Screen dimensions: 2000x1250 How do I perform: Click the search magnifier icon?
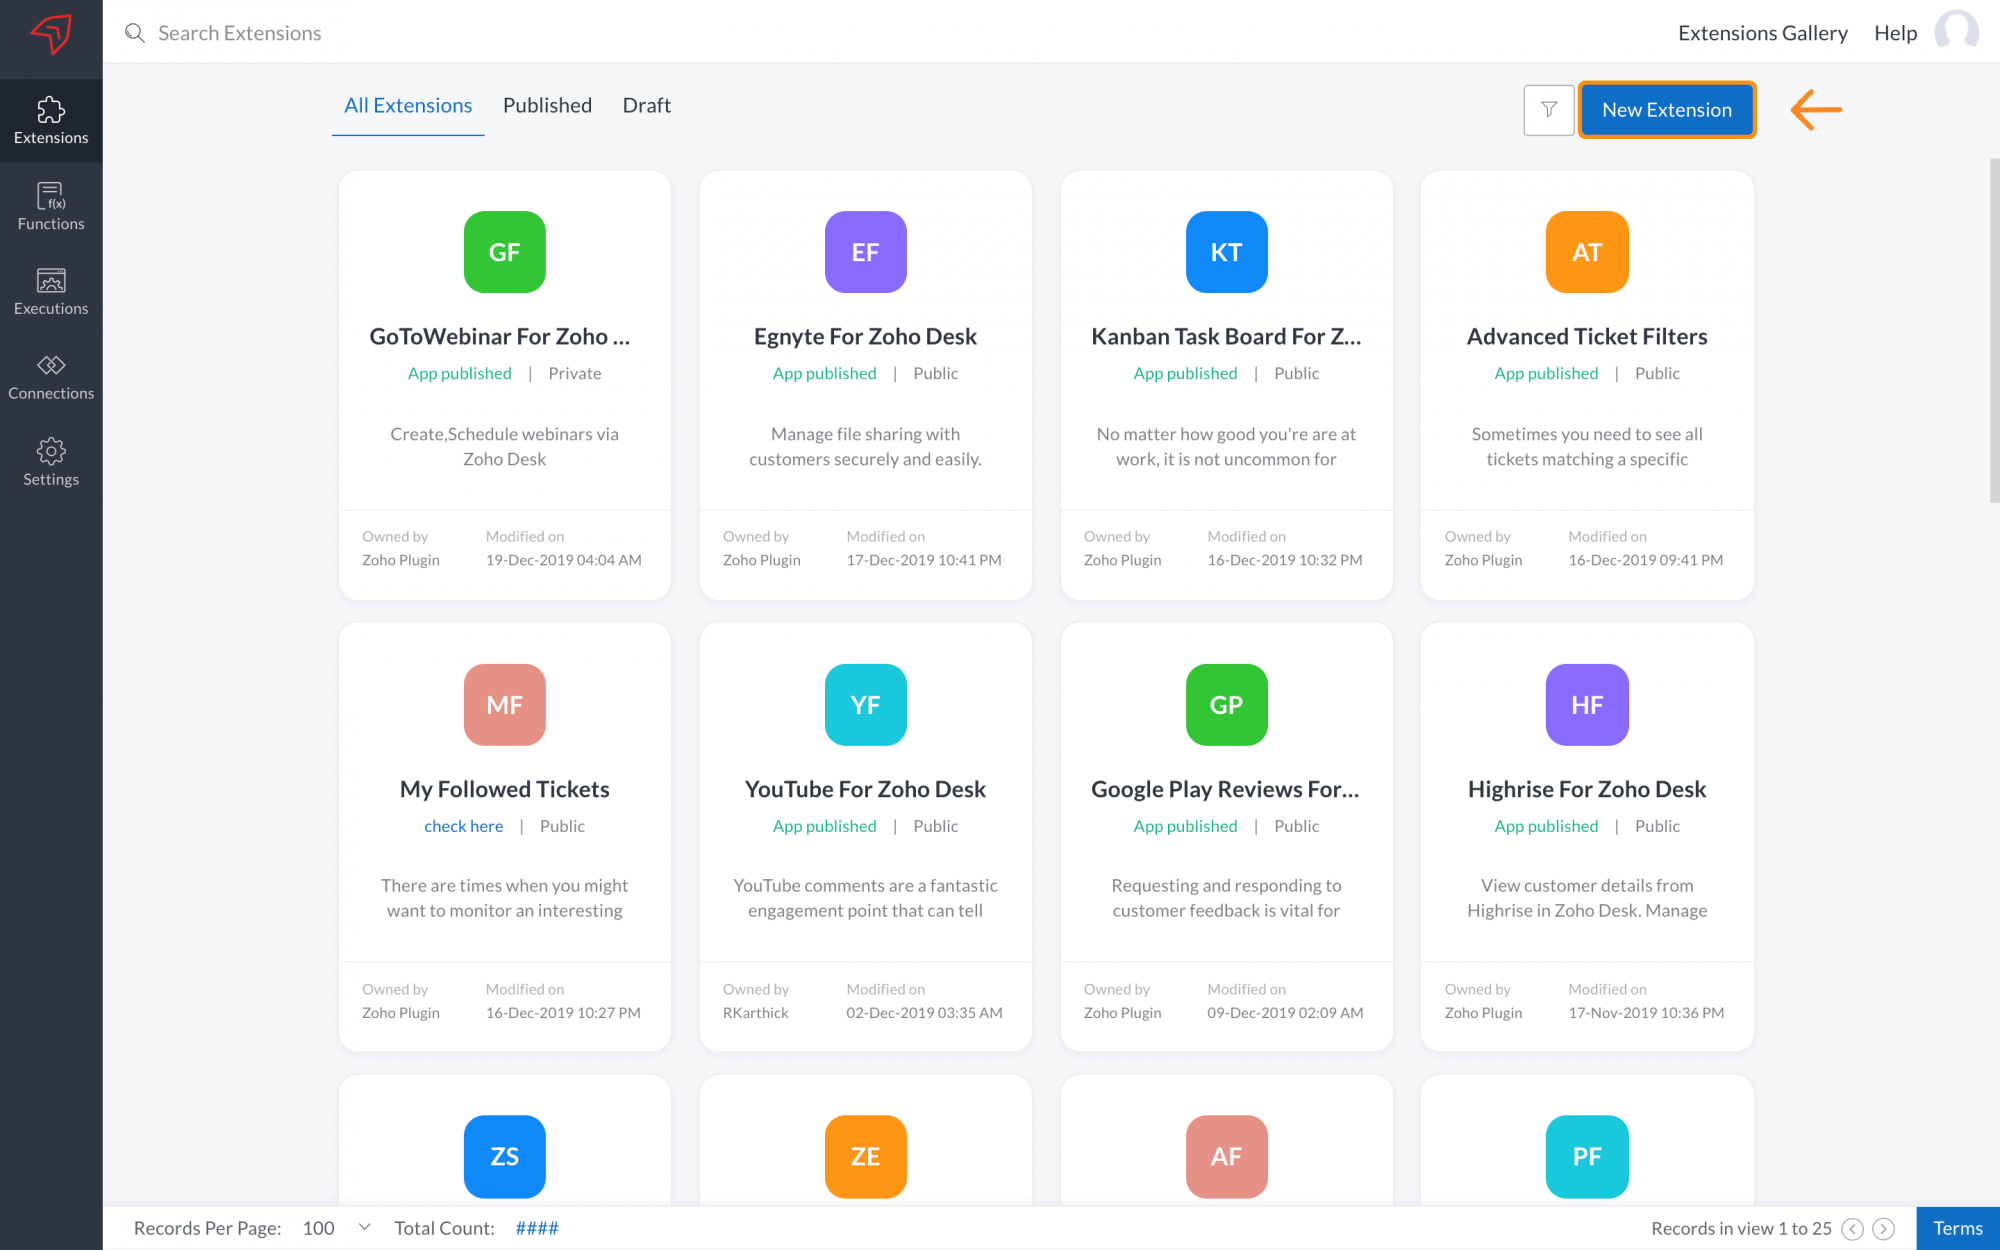pos(134,33)
